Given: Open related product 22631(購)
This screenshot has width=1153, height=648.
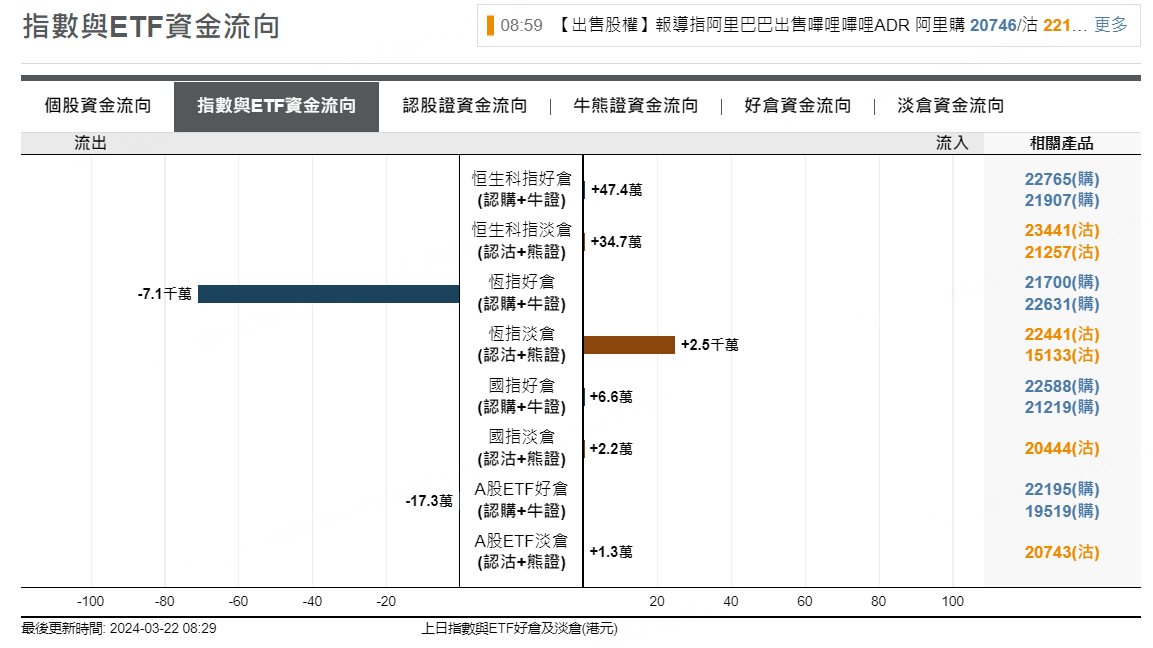Looking at the screenshot, I should (1062, 304).
